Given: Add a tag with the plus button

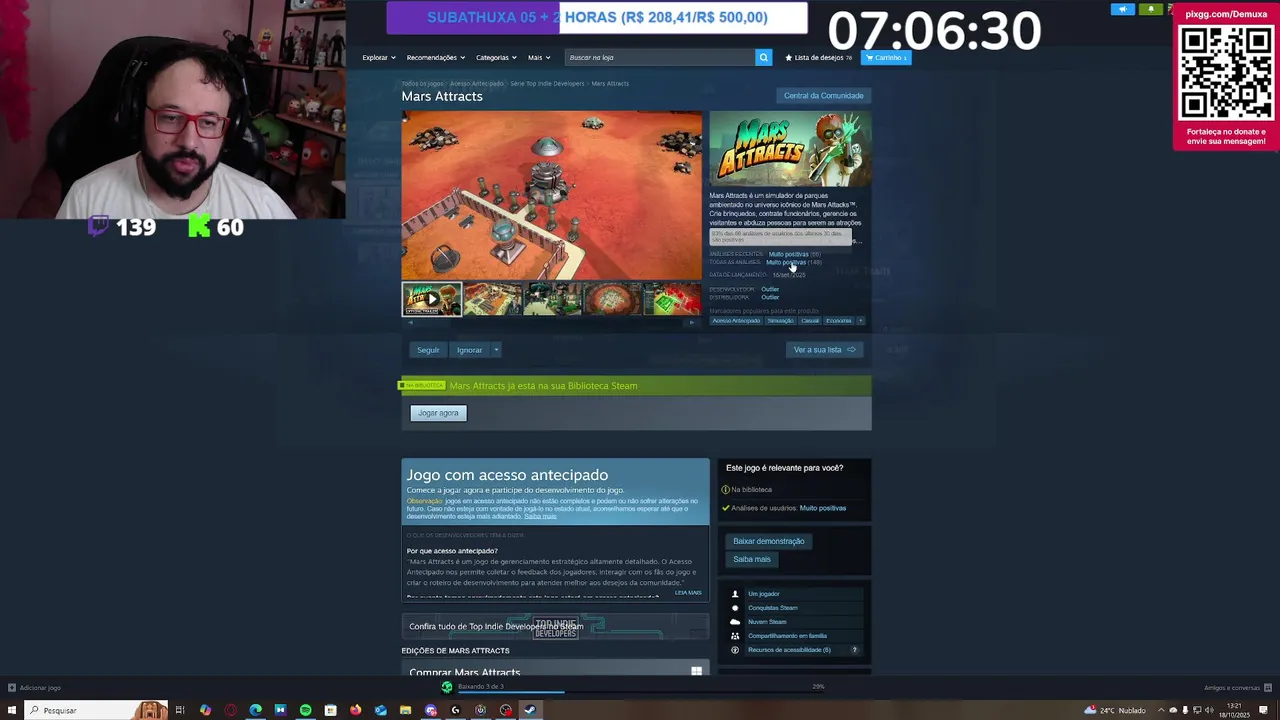Looking at the screenshot, I should pyautogui.click(x=860, y=320).
